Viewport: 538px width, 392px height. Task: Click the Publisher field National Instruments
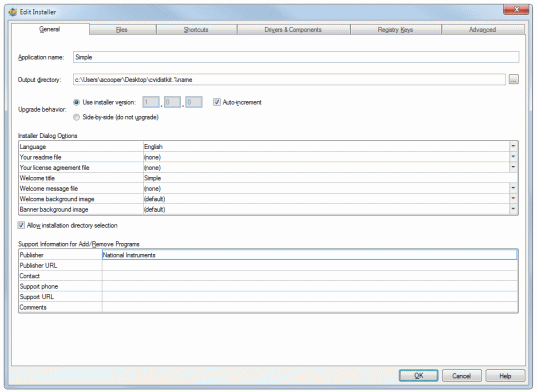[x=309, y=255]
